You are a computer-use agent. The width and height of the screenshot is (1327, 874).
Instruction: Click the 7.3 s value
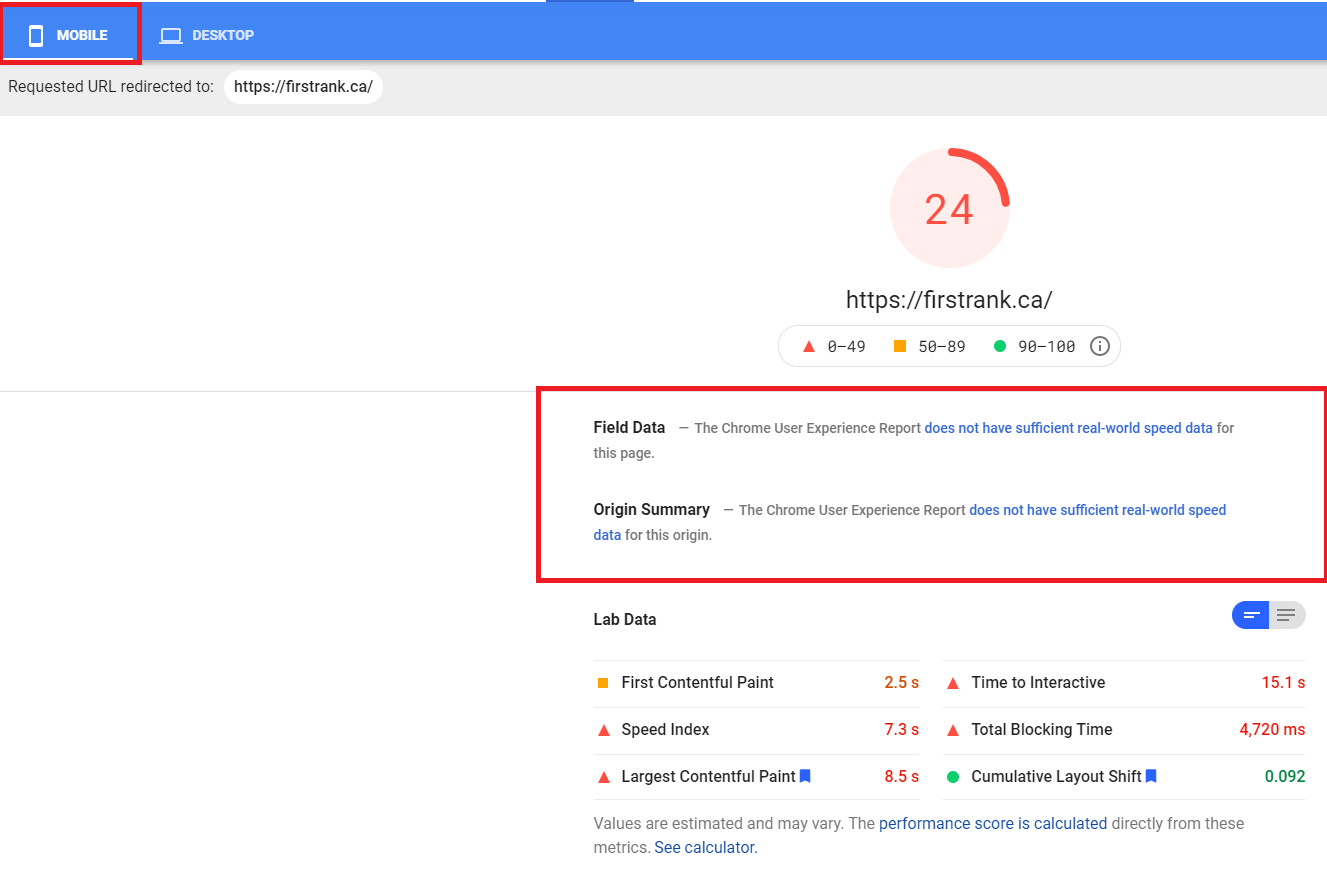[901, 730]
